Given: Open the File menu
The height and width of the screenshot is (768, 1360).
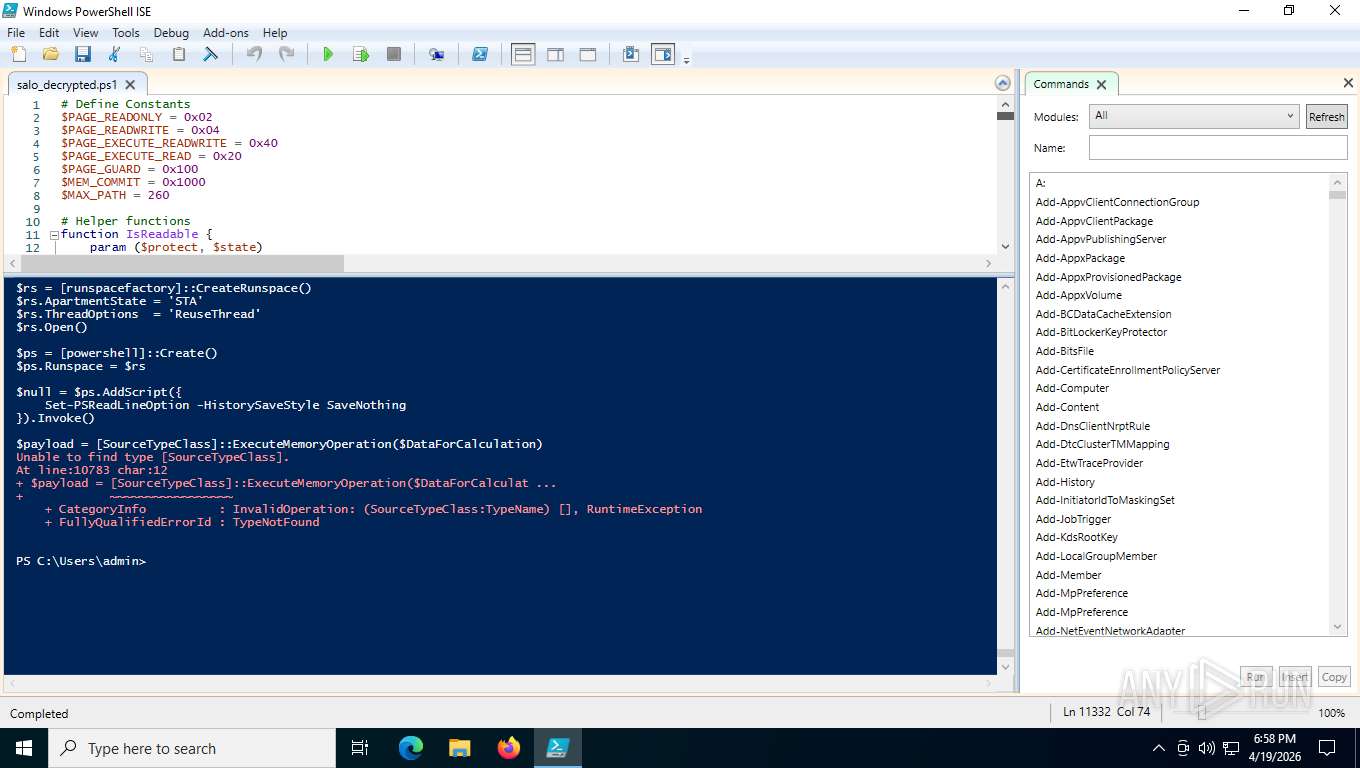Looking at the screenshot, I should [16, 33].
